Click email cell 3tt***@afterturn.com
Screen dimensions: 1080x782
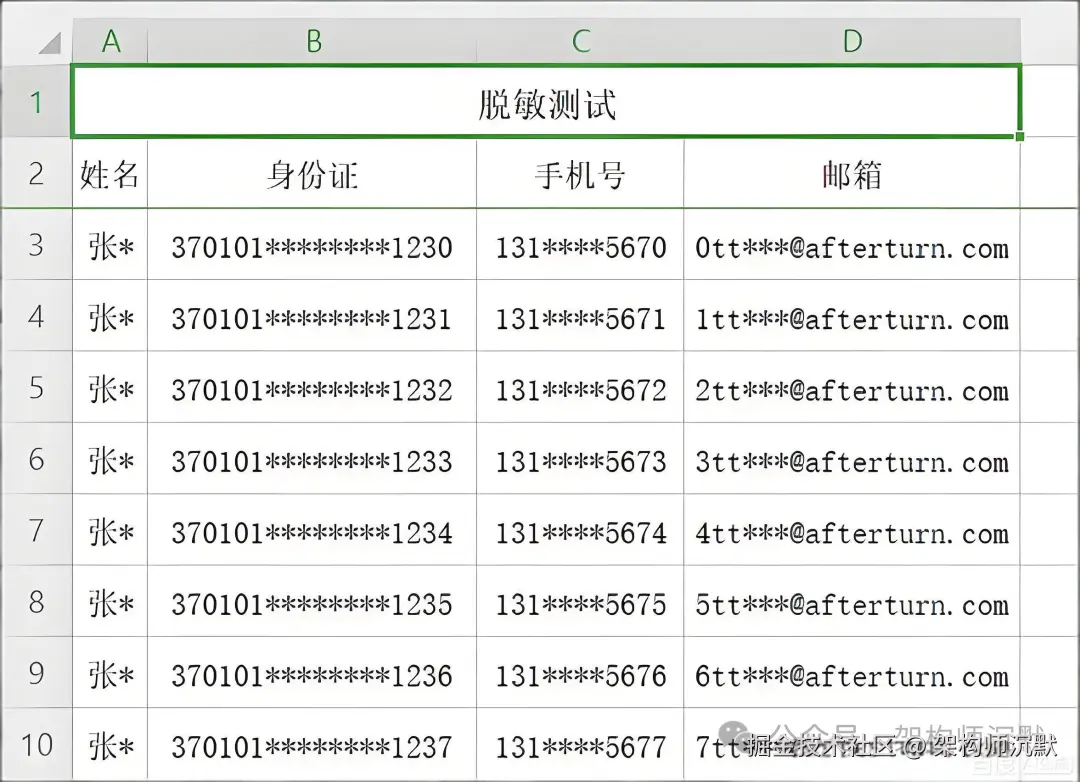(x=852, y=459)
